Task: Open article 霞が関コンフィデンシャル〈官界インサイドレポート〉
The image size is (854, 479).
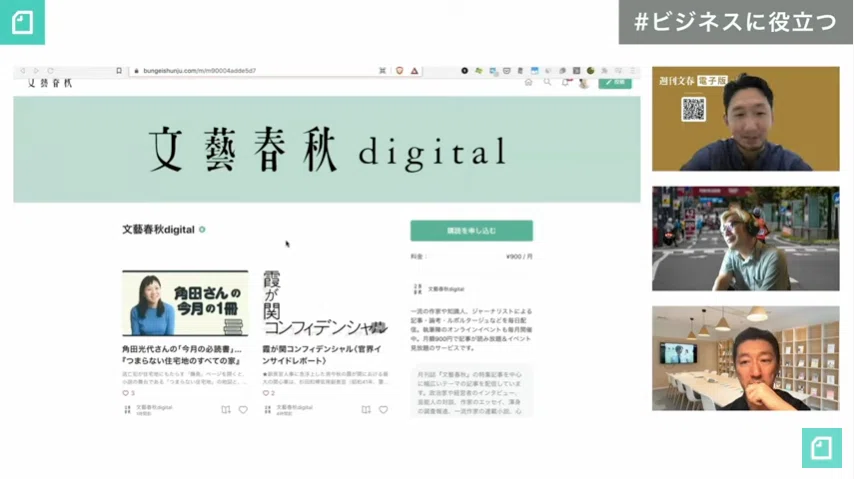Action: [x=322, y=355]
